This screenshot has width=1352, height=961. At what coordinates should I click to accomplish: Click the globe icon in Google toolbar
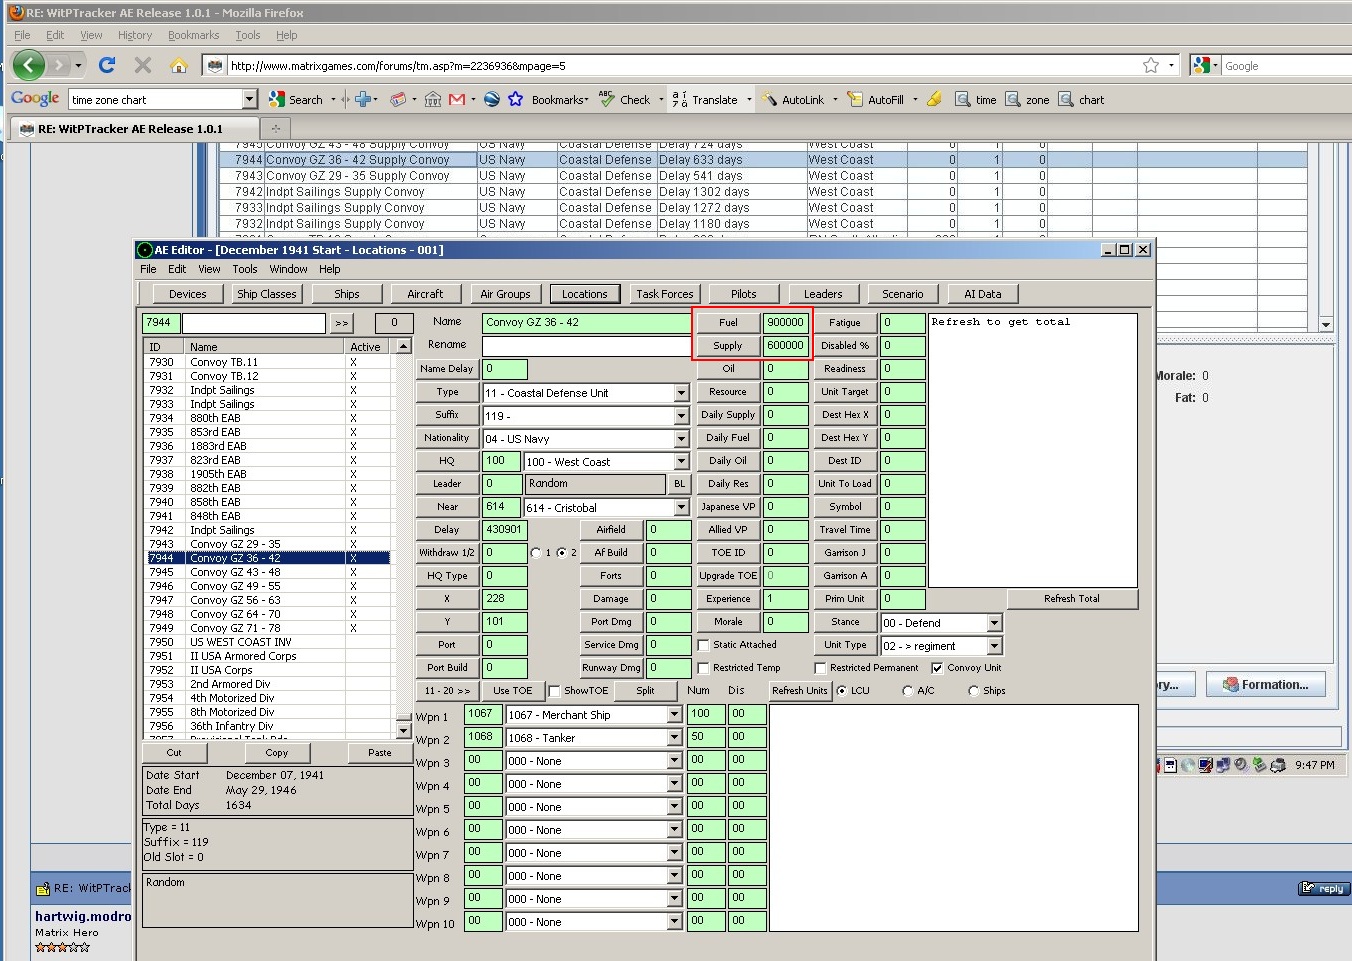point(492,100)
